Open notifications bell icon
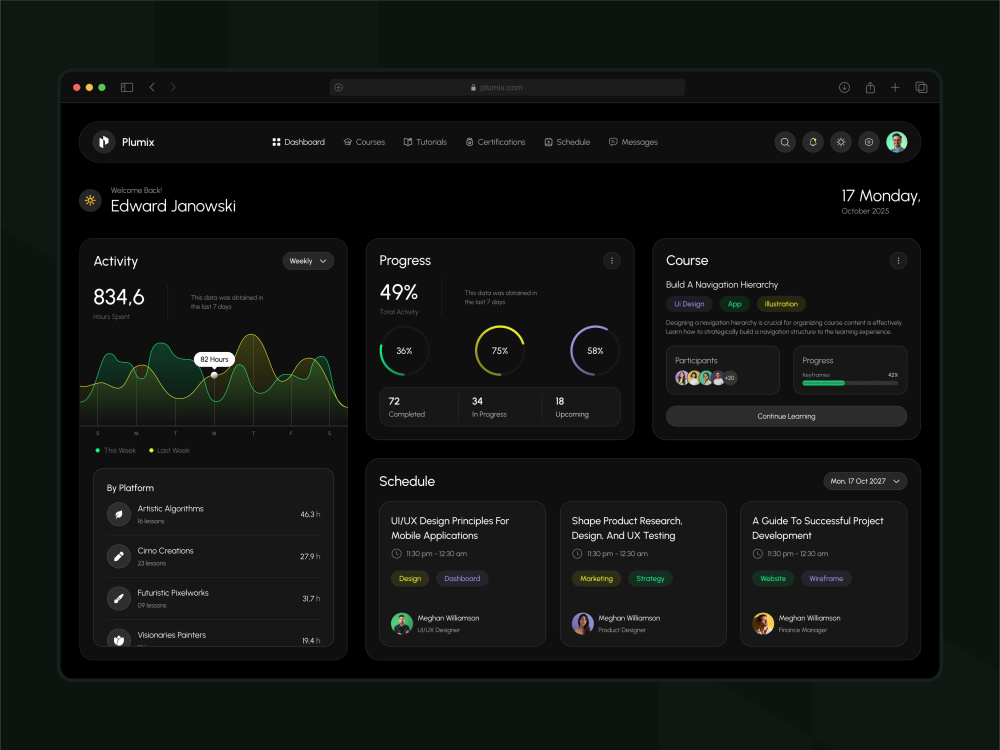The width and height of the screenshot is (1000, 750). click(x=813, y=142)
